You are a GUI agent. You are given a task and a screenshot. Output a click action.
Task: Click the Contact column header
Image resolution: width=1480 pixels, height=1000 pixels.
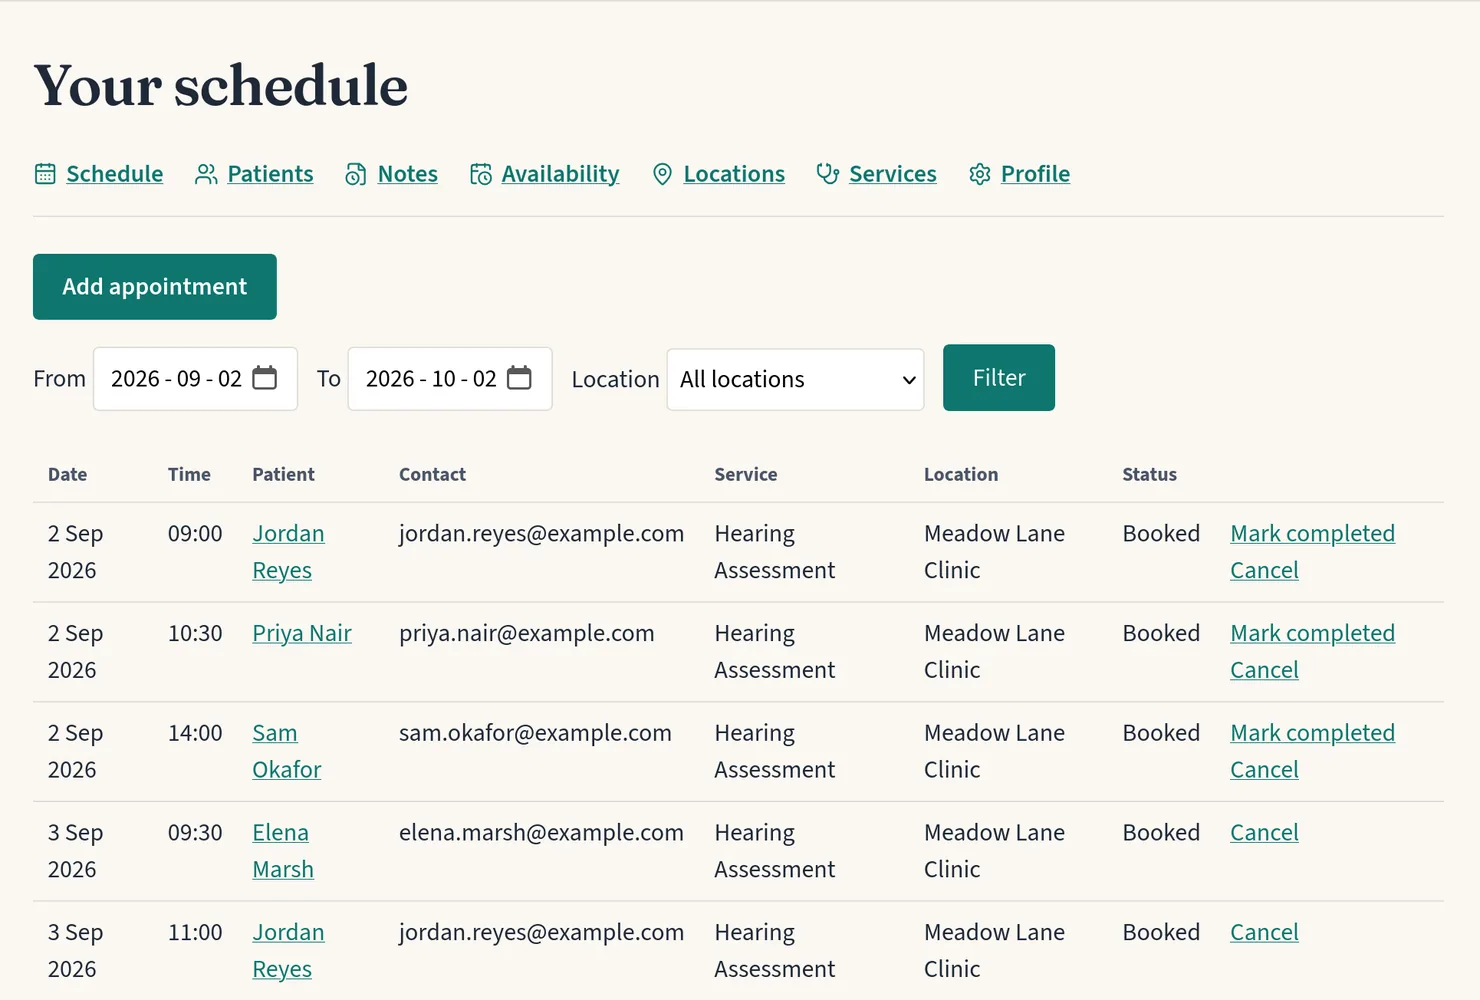[x=432, y=475]
